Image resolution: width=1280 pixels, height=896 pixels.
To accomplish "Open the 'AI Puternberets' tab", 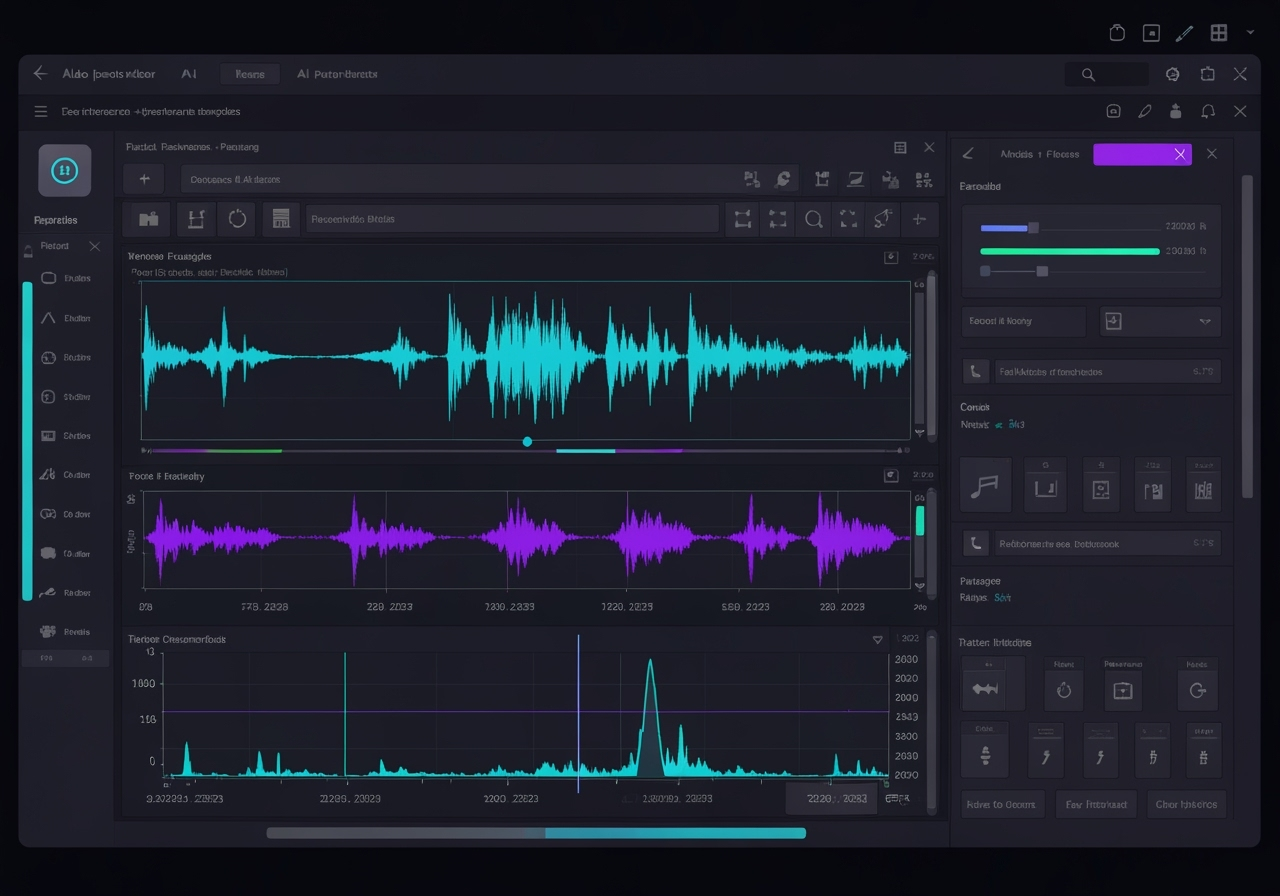I will click(x=337, y=74).
